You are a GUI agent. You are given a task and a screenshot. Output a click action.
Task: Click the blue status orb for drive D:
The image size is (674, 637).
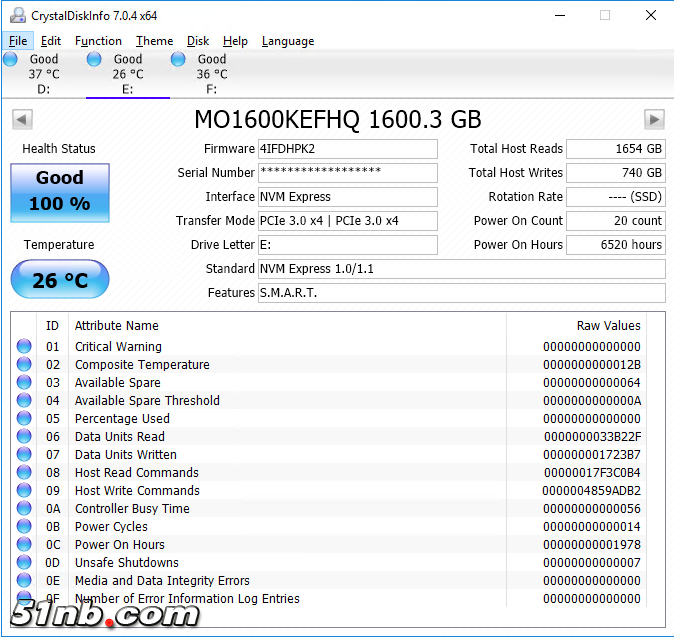(10, 59)
